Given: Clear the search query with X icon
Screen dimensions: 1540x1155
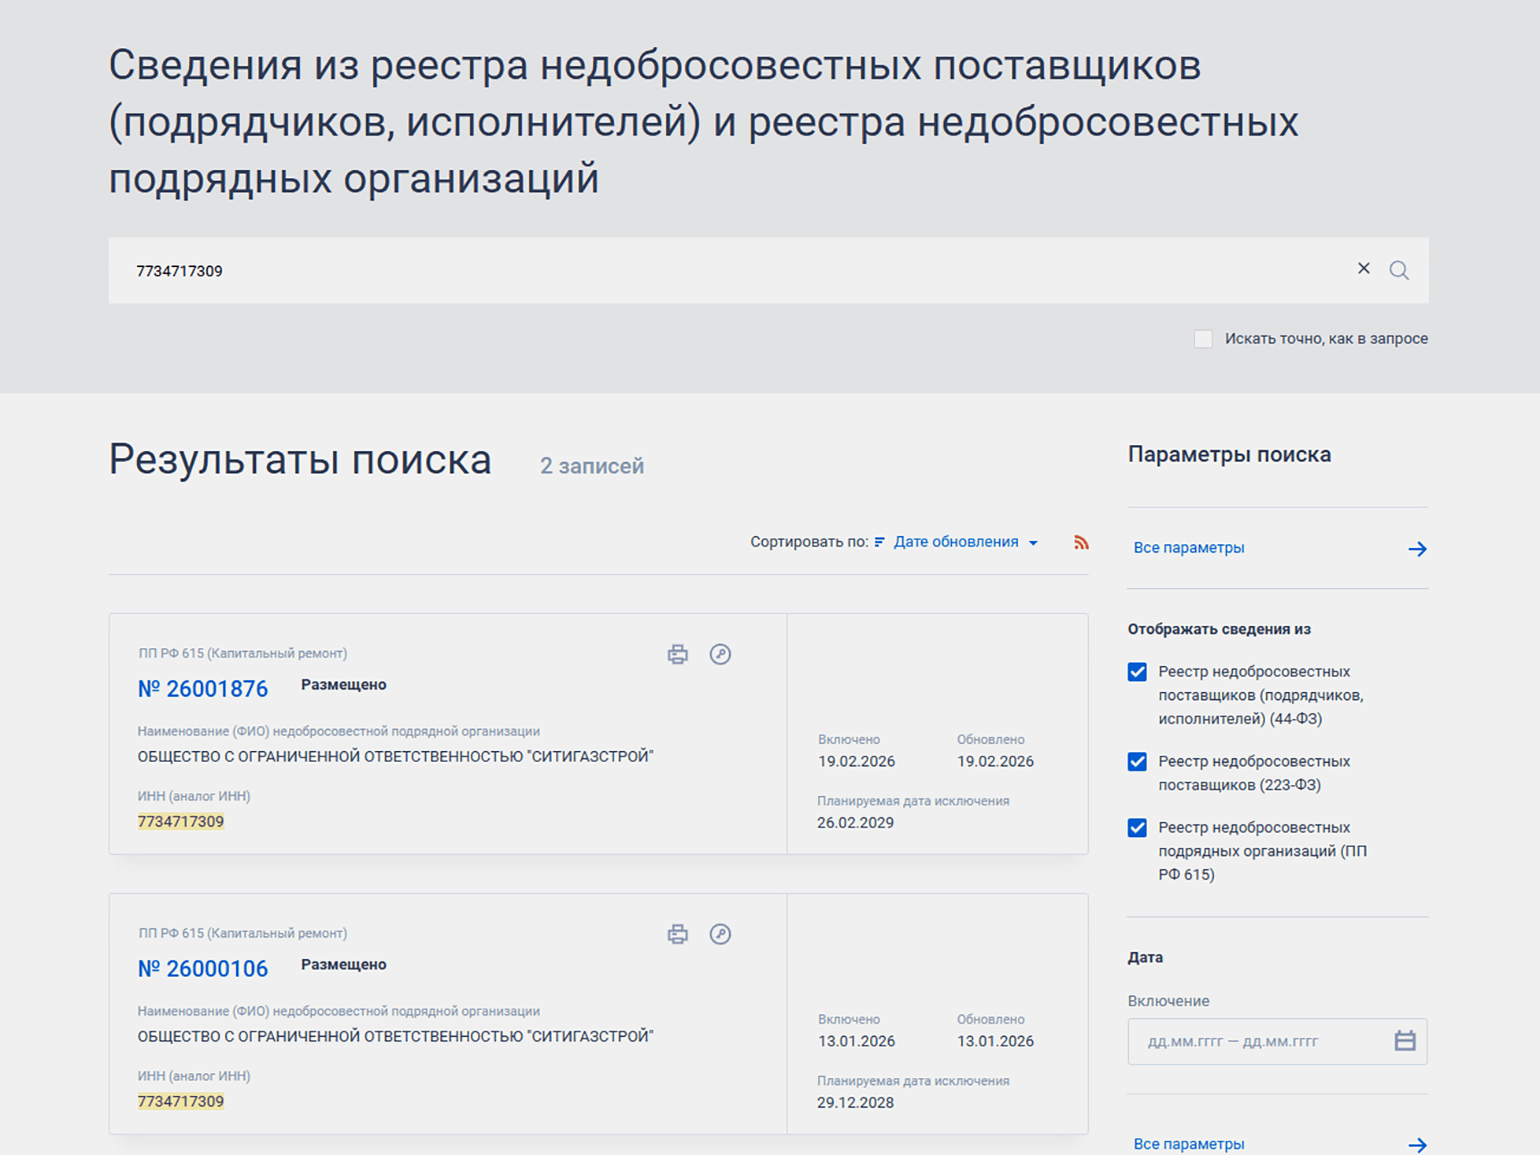Looking at the screenshot, I should pos(1363,268).
